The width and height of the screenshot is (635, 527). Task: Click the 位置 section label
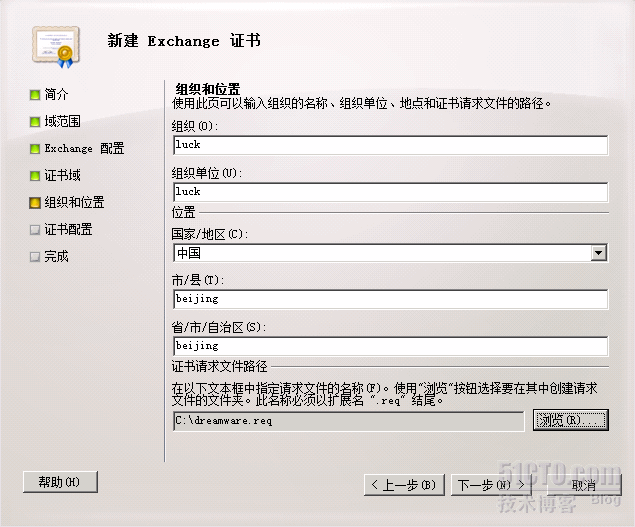(x=183, y=212)
